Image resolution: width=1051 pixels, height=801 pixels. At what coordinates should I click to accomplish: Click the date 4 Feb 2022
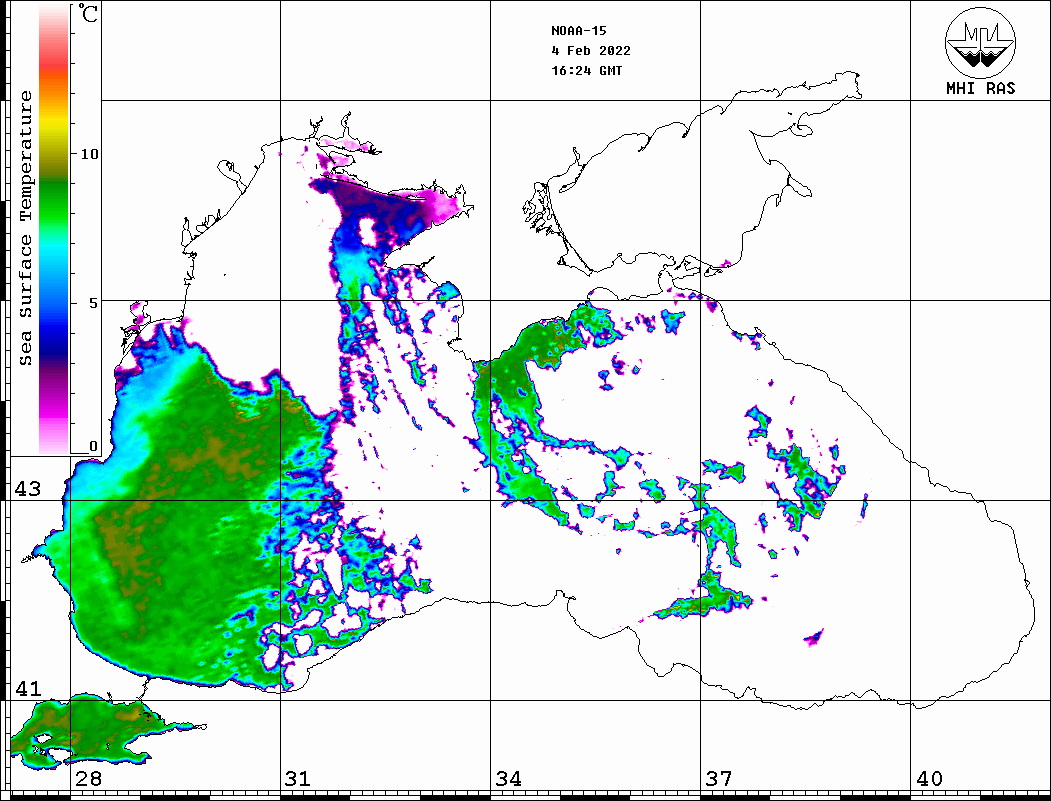coord(591,51)
